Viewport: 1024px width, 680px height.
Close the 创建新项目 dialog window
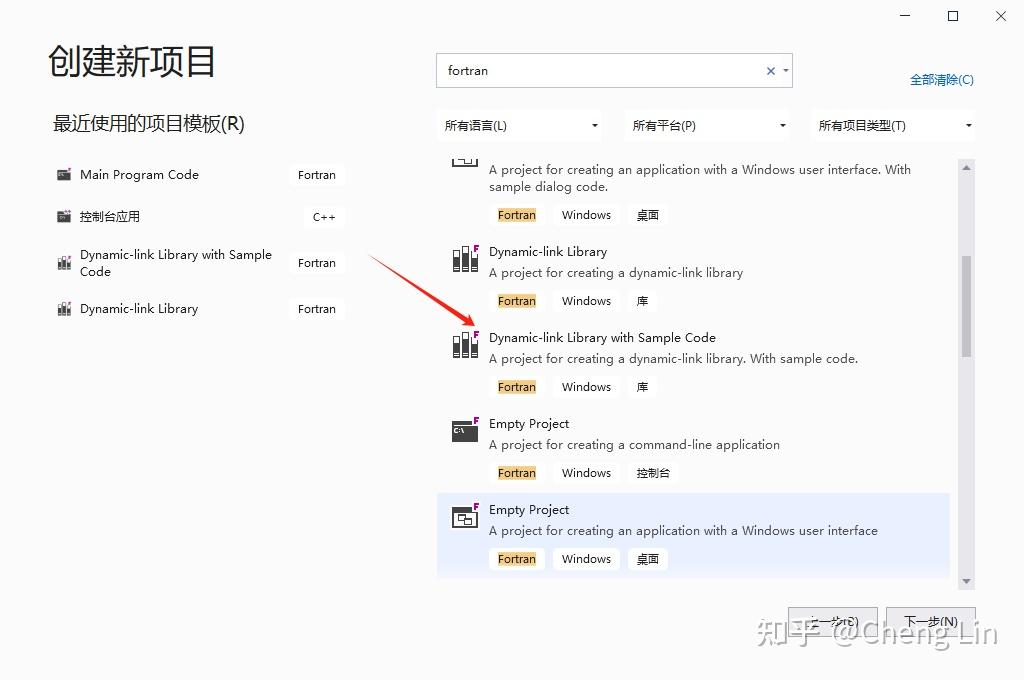1000,16
